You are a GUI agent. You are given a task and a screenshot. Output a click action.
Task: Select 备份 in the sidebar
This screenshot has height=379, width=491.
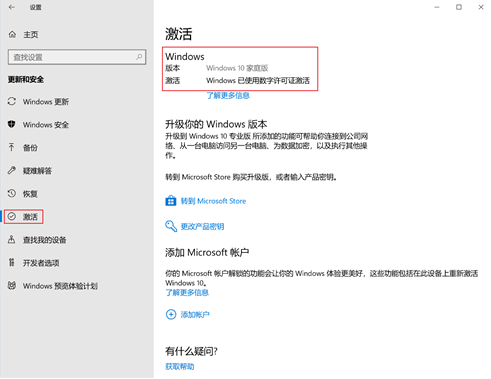point(30,148)
